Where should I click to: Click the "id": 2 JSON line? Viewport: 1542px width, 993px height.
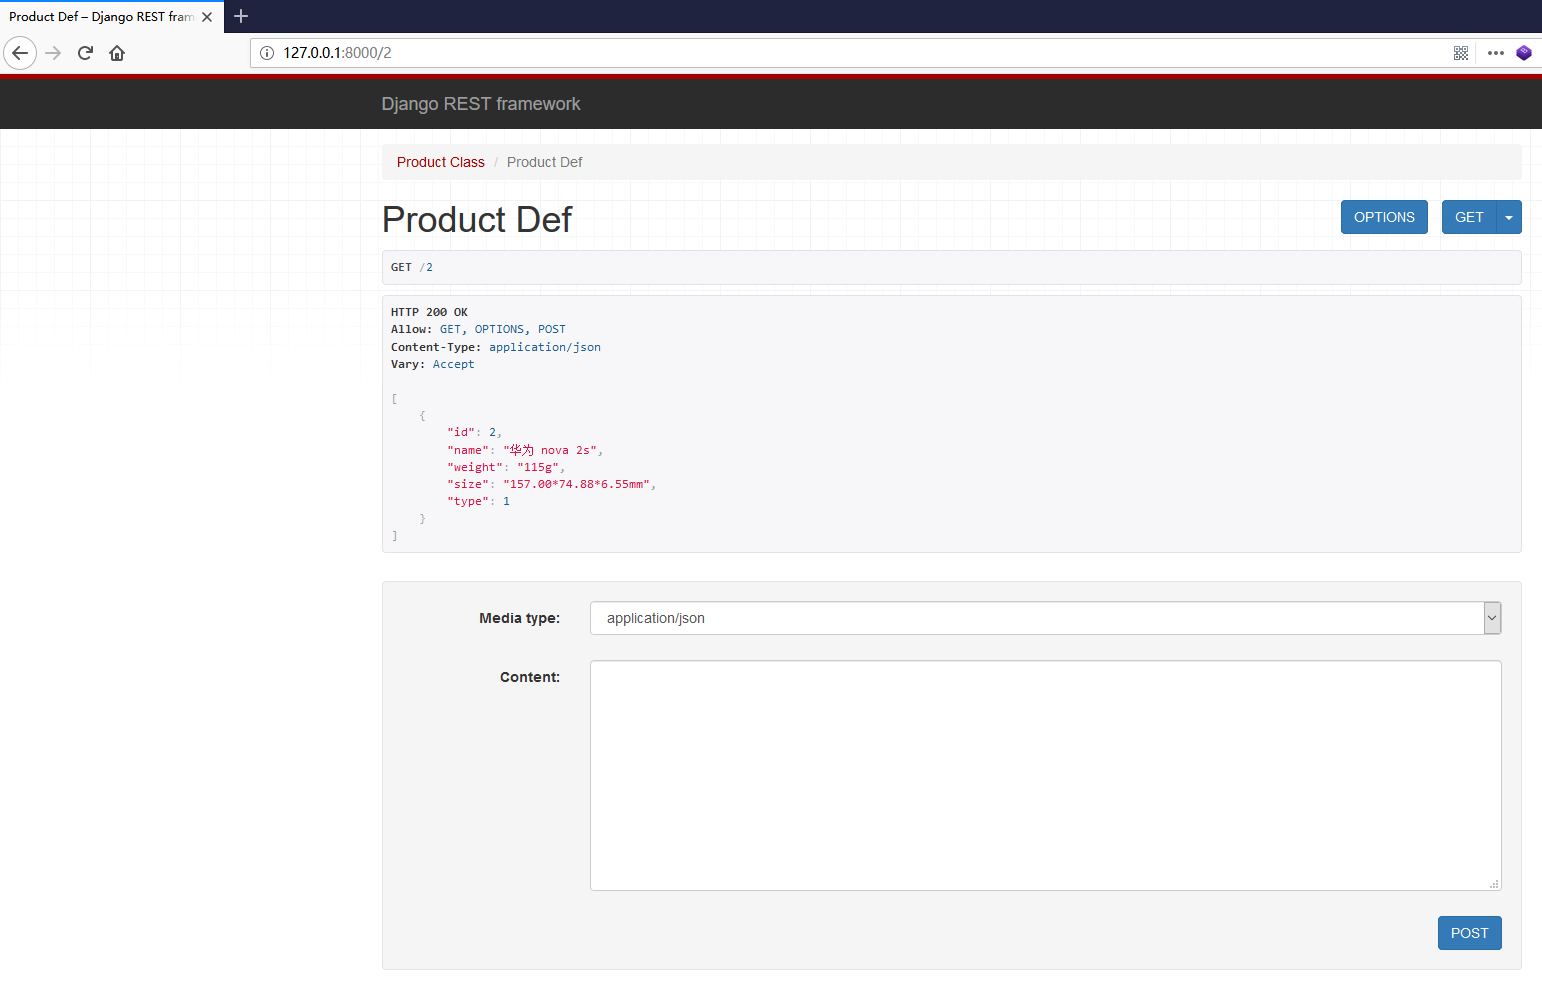(x=475, y=432)
